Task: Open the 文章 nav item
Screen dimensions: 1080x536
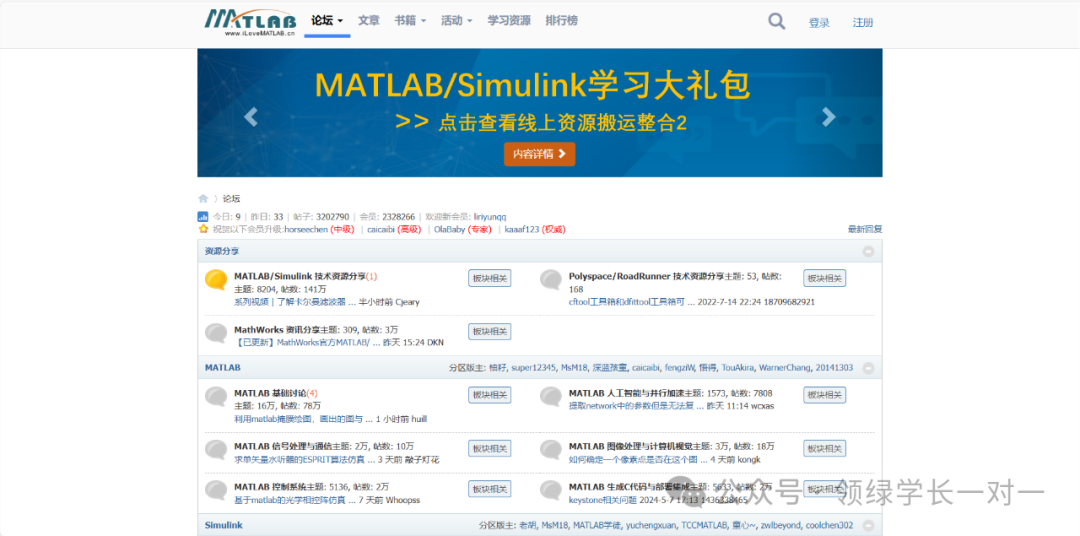Action: [368, 21]
